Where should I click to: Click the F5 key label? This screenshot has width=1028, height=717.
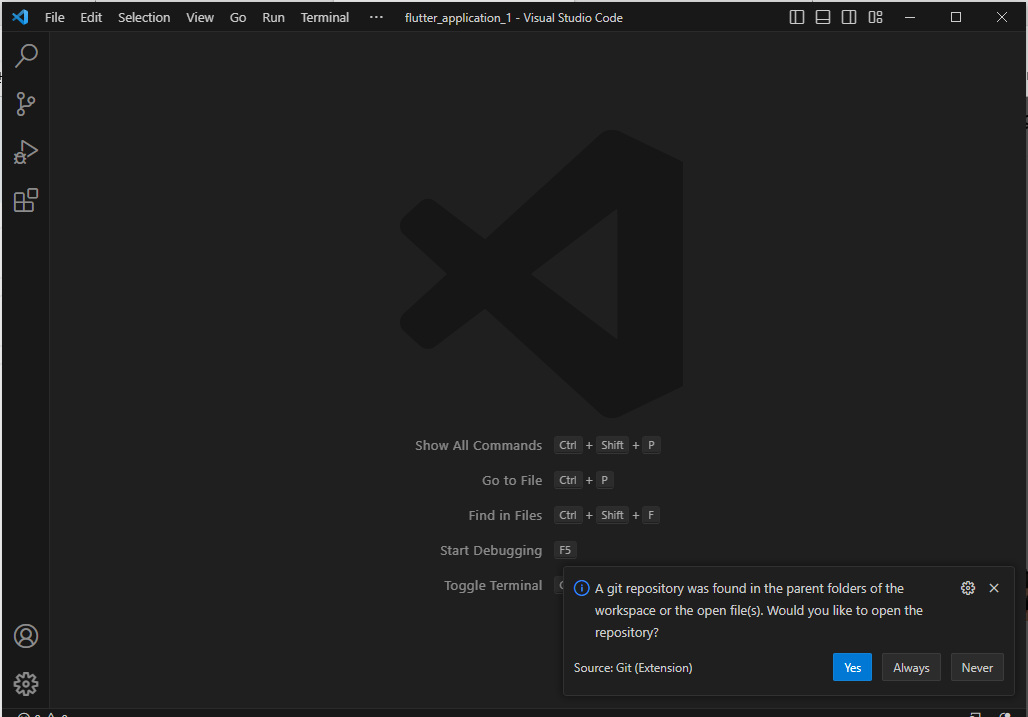(x=565, y=550)
